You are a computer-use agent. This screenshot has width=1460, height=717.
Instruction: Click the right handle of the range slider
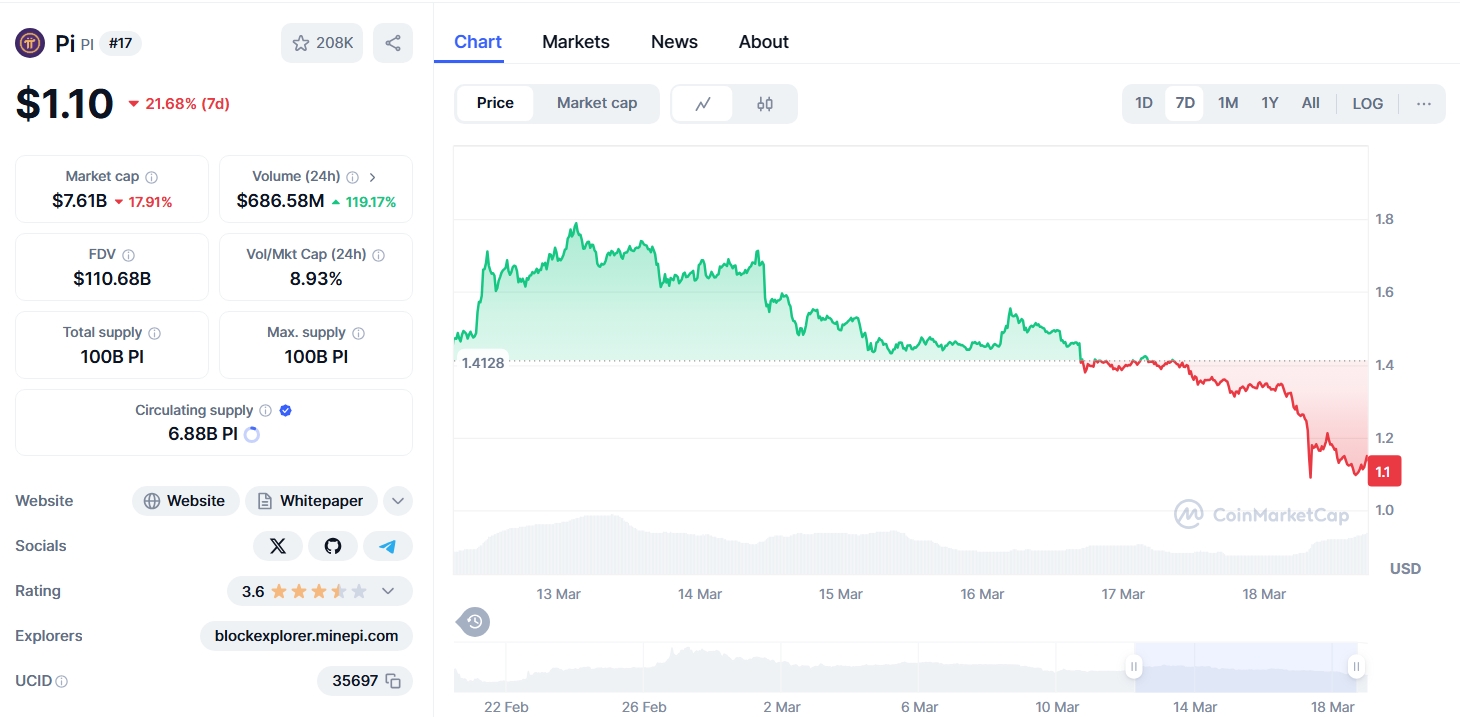point(1356,666)
